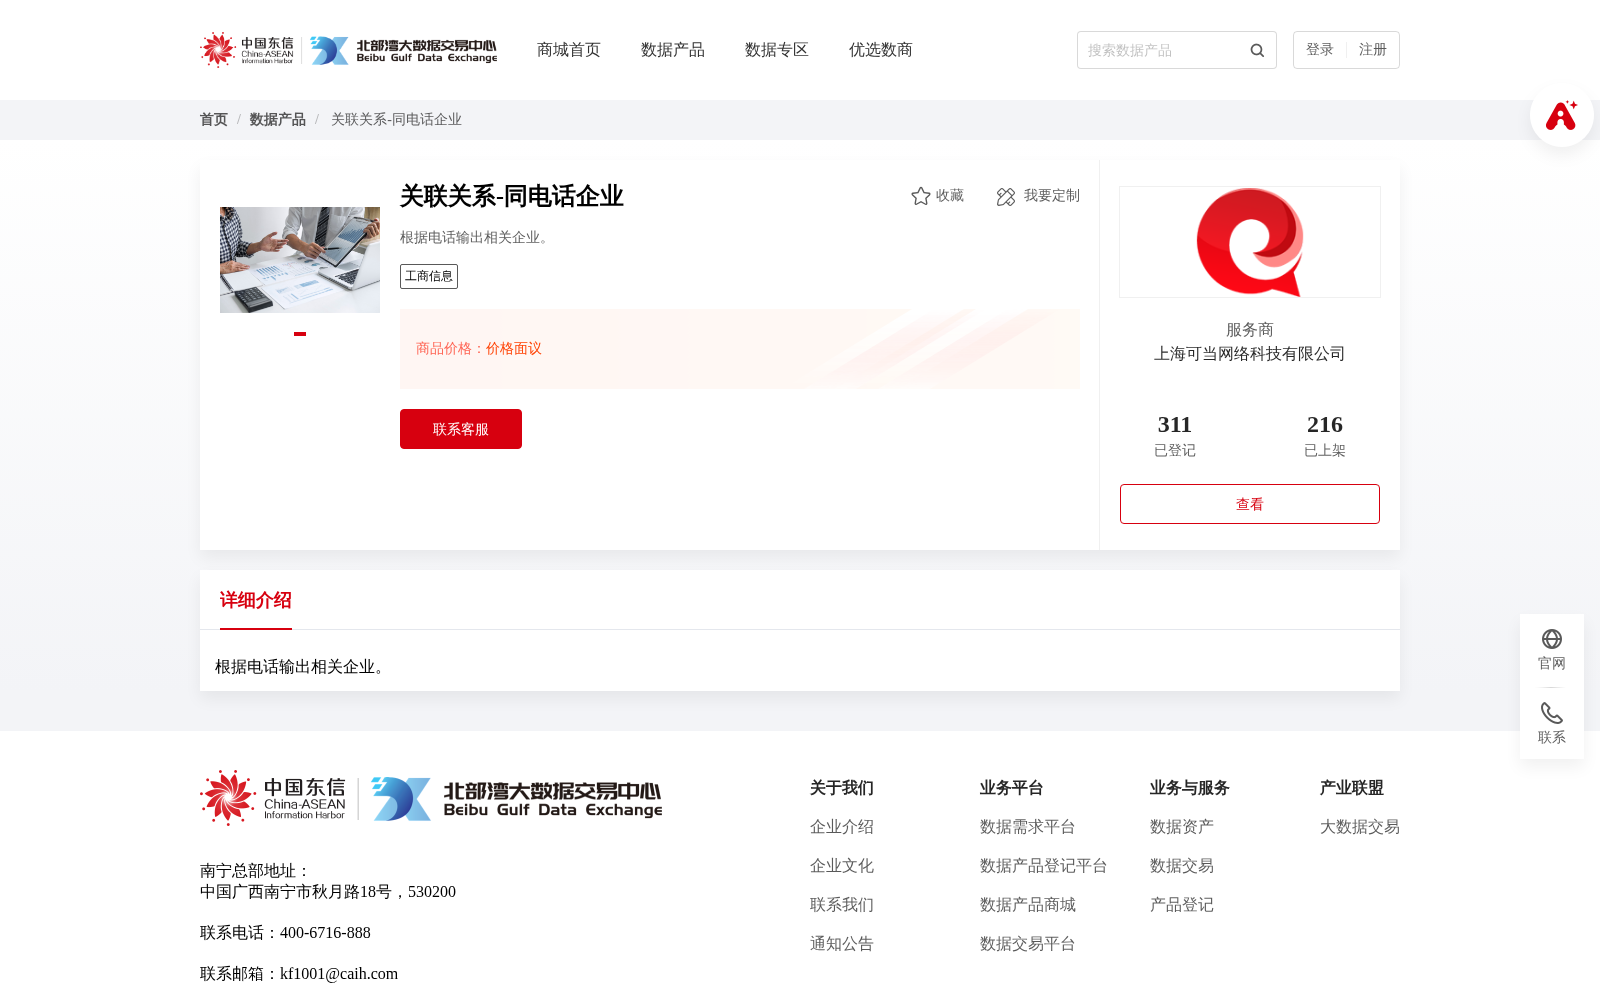The image size is (1600, 1000).
Task: Open the 商城首页 menu item
Action: [x=569, y=50]
